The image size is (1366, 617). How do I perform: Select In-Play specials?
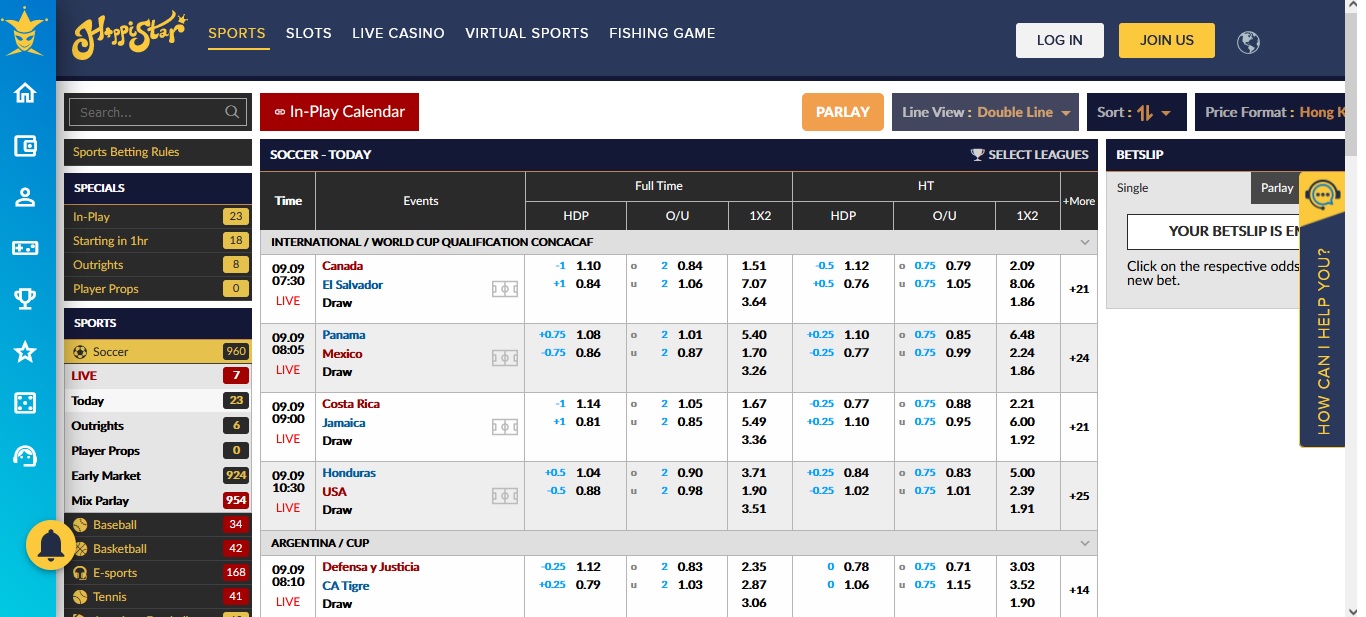[x=158, y=217]
